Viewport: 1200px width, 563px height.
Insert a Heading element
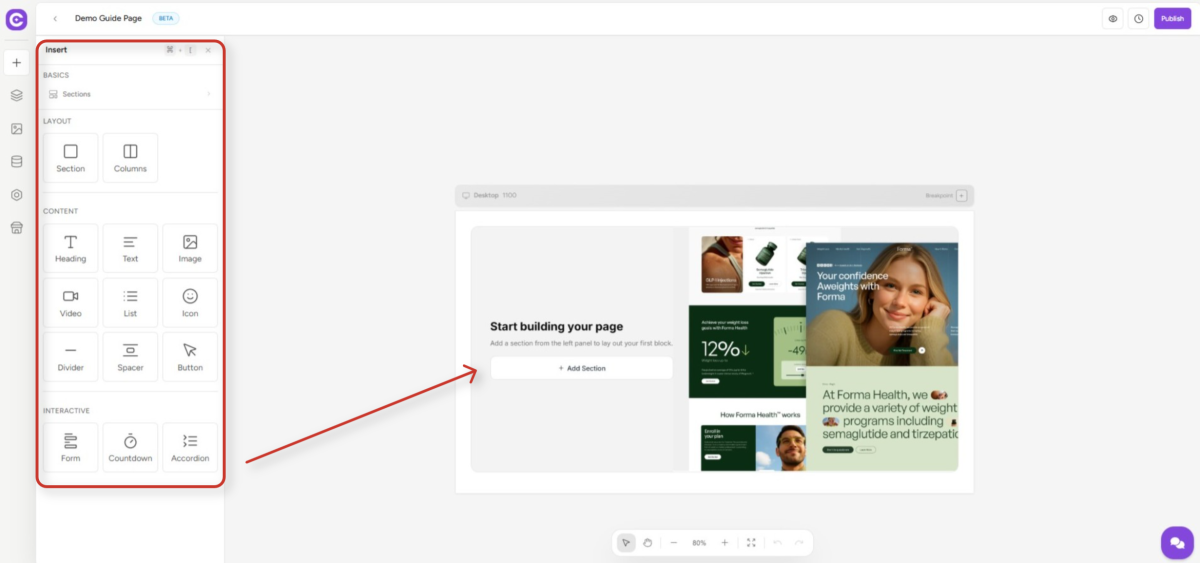tap(70, 248)
